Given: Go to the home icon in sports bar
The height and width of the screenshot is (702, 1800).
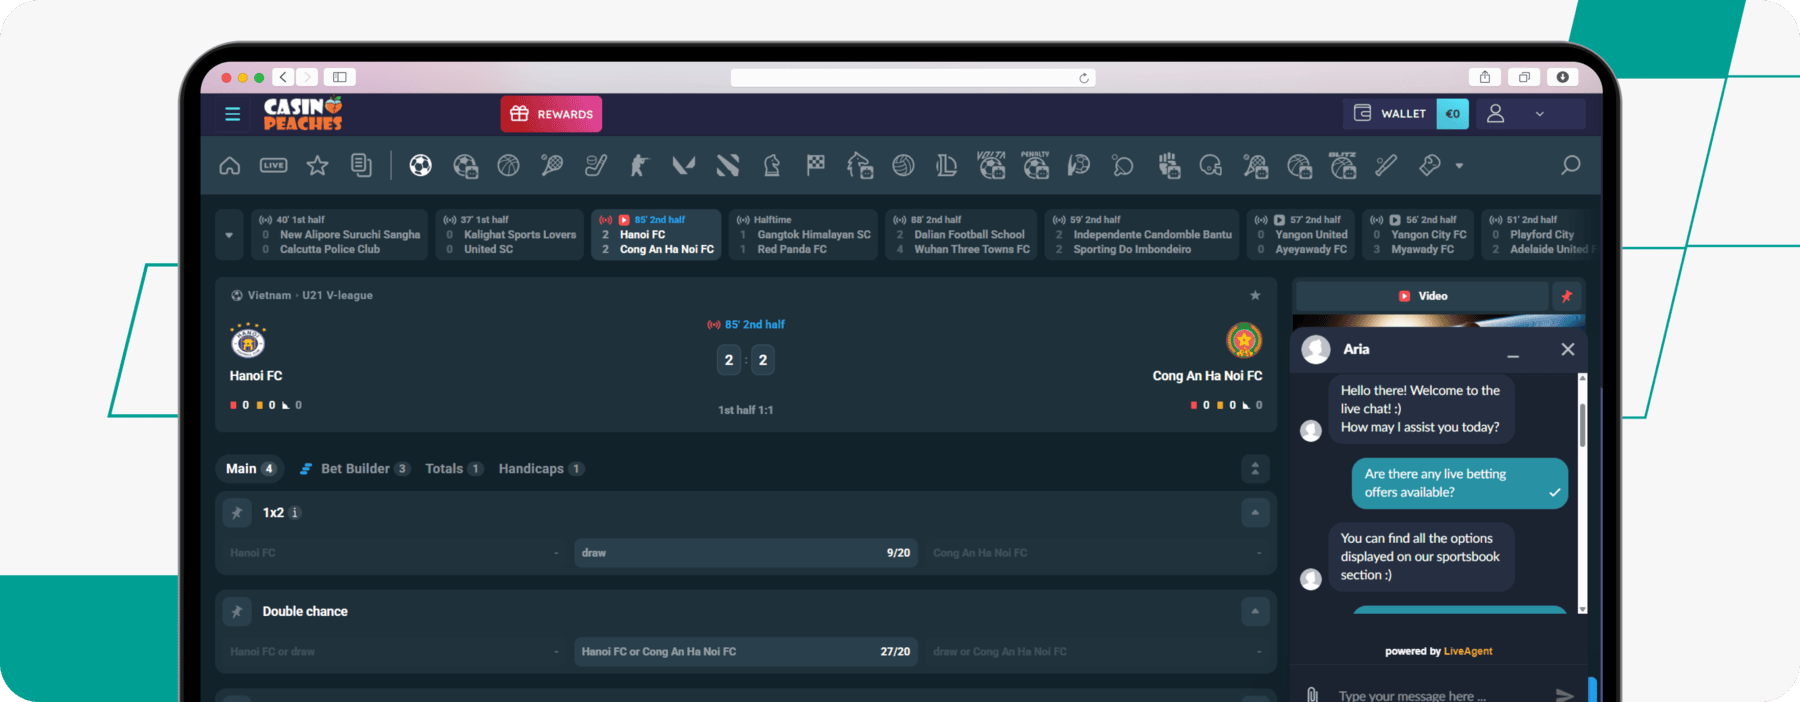Looking at the screenshot, I should (x=230, y=165).
